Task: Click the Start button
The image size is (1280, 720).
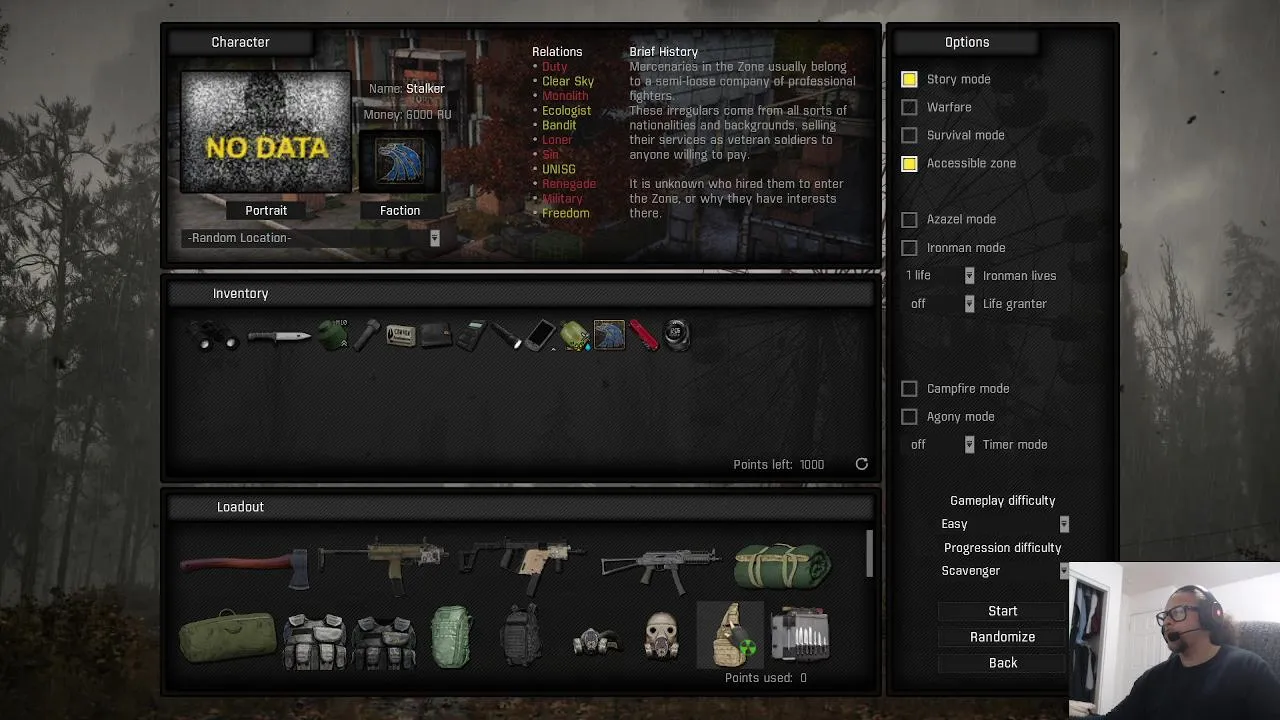Action: coord(1003,611)
